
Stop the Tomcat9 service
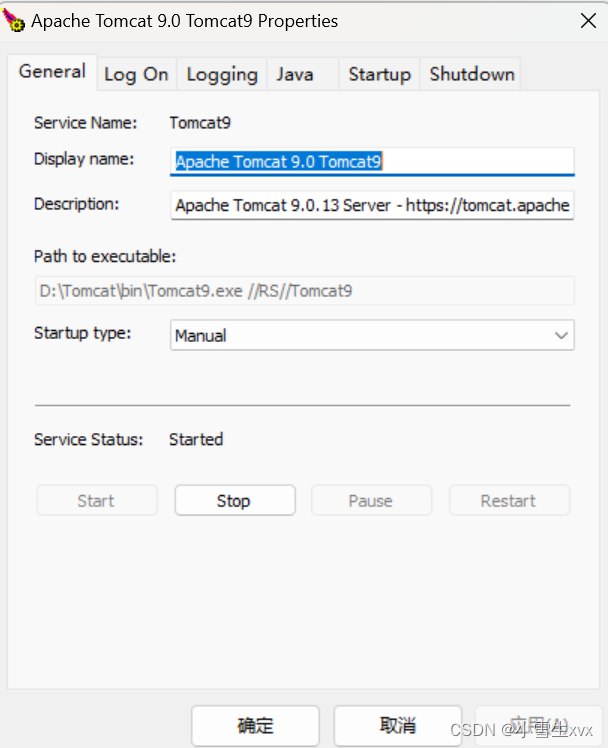(x=235, y=500)
